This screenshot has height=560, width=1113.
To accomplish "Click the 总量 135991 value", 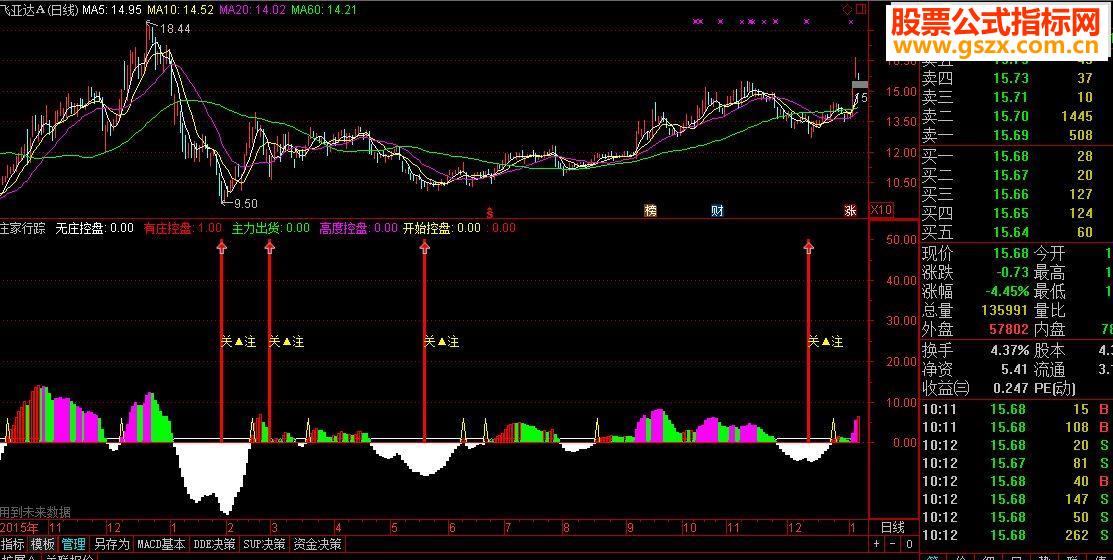I will tap(1006, 310).
